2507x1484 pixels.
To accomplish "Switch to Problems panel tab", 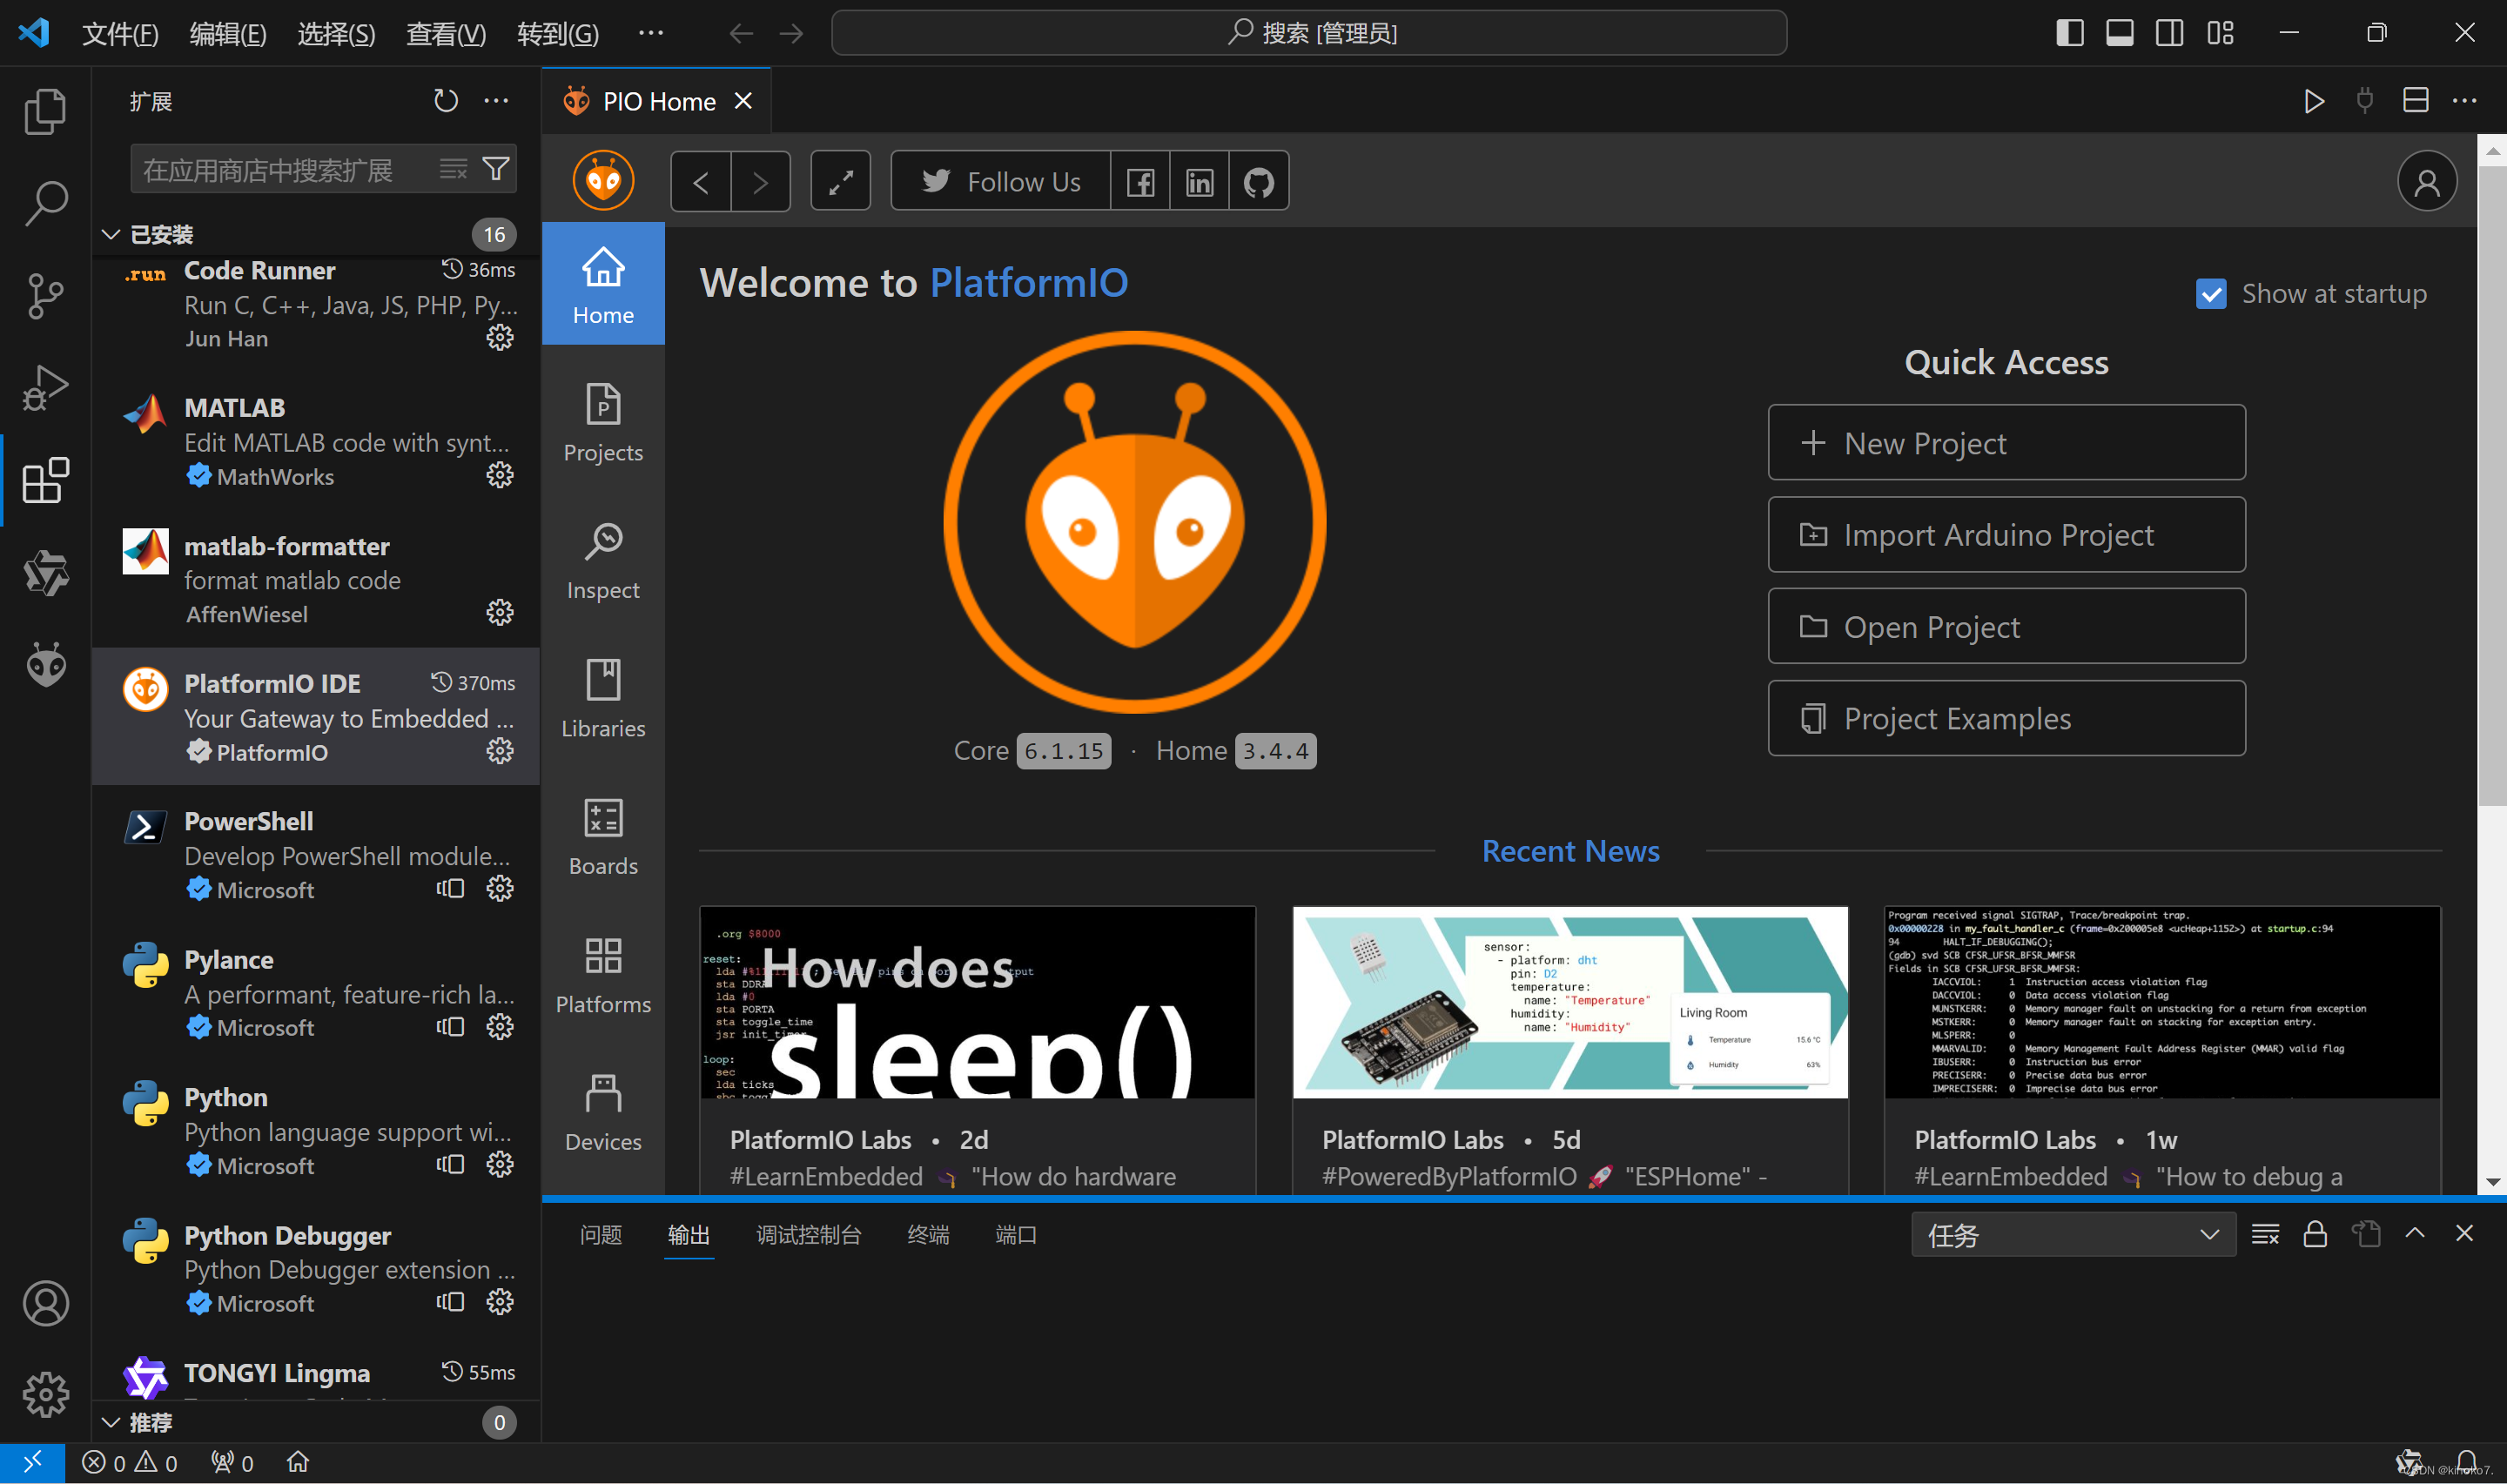I will point(601,1235).
